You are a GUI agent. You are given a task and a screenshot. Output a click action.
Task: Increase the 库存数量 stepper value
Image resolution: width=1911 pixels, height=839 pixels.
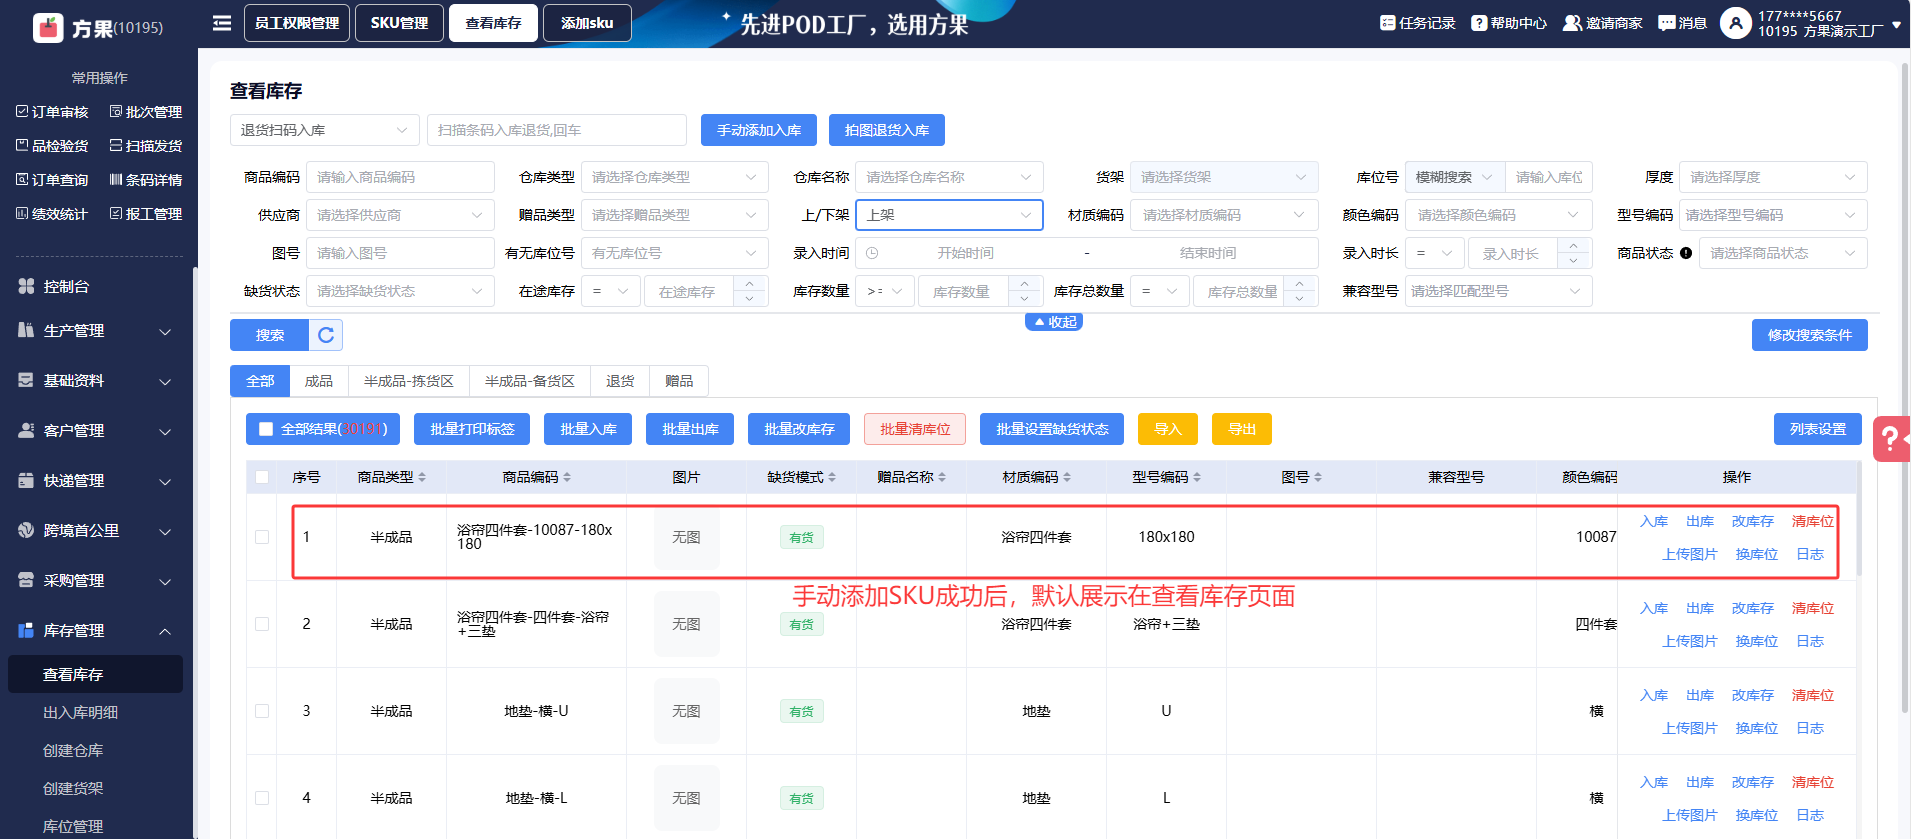(1024, 284)
